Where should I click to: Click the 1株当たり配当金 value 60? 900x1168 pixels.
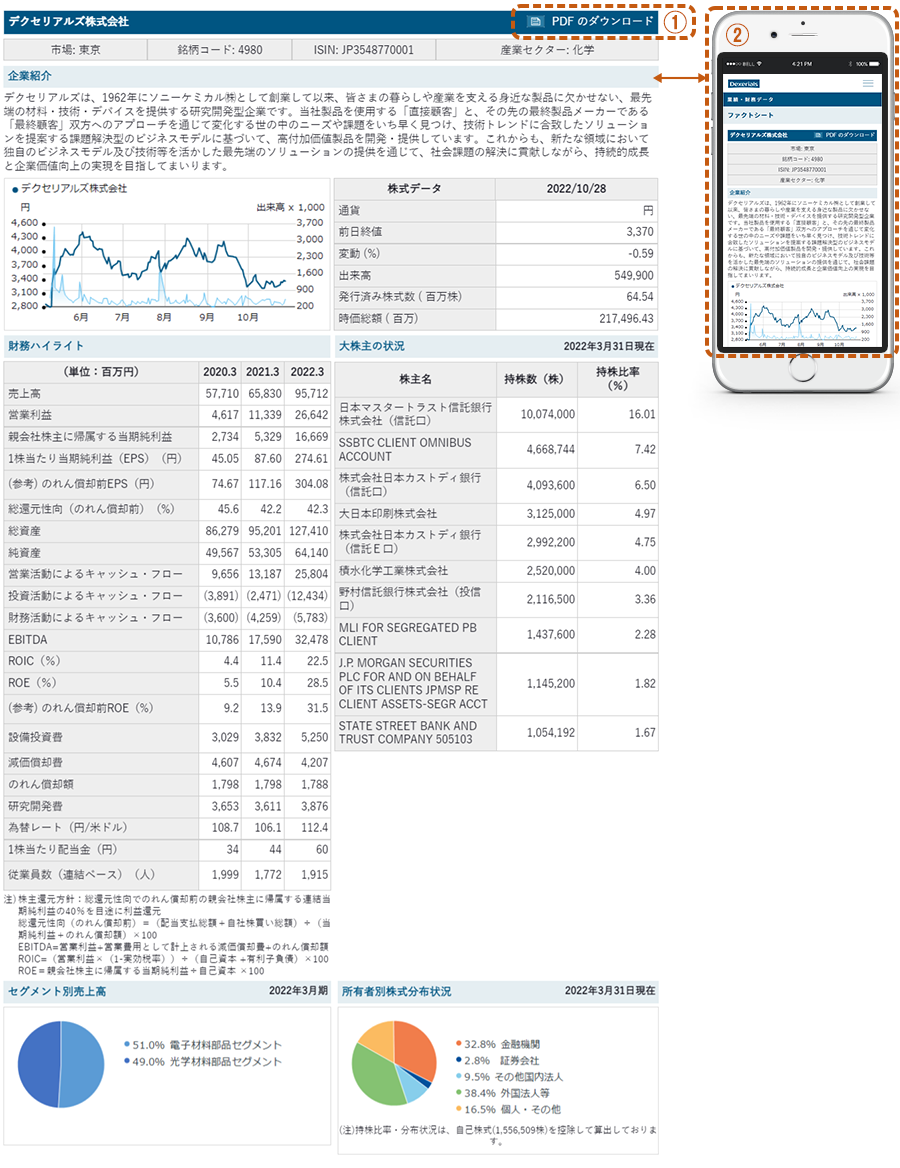click(x=322, y=849)
